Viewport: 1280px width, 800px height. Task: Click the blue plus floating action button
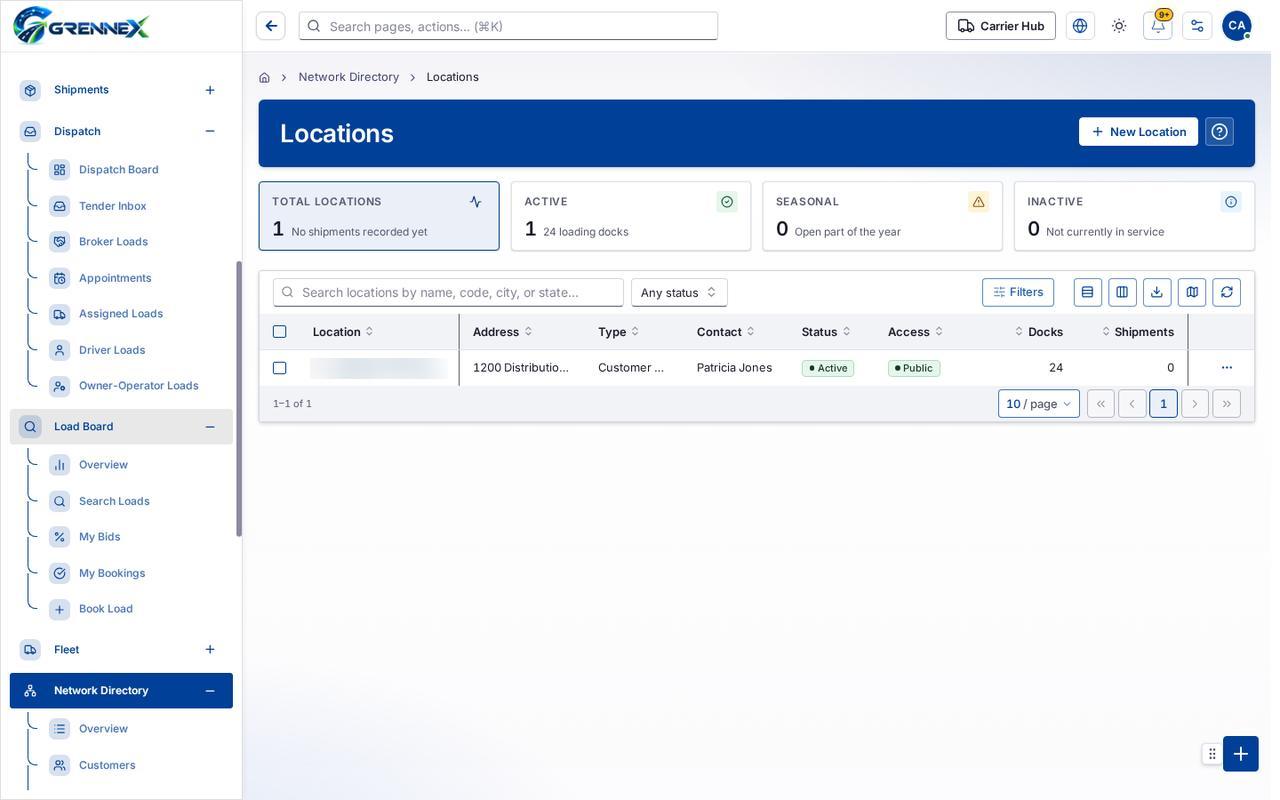click(x=1241, y=754)
